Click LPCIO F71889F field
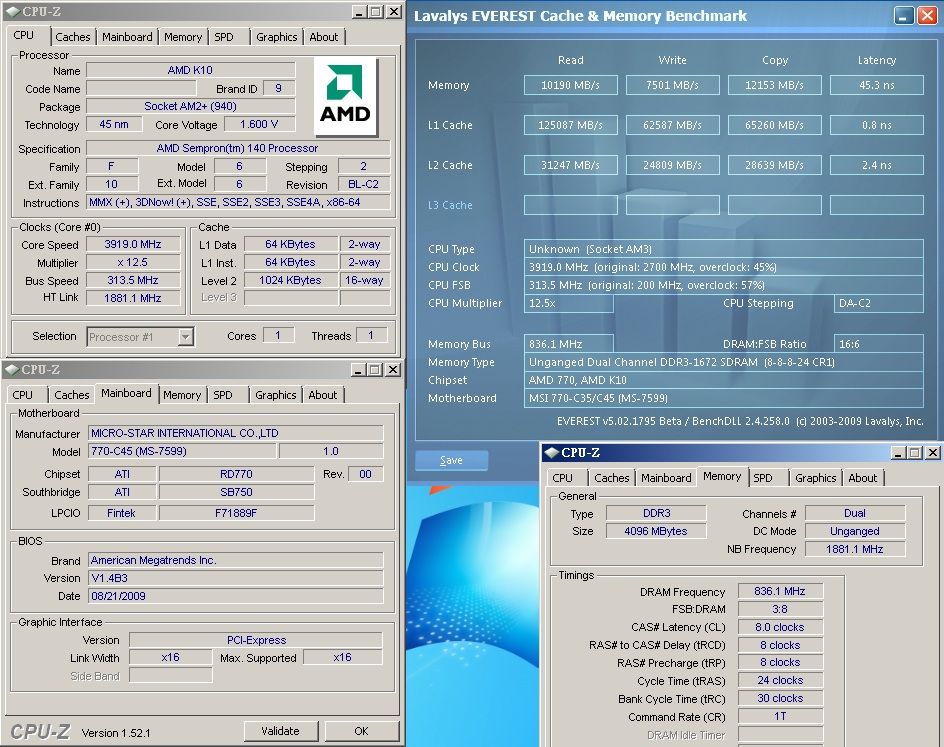944x747 pixels. (237, 513)
